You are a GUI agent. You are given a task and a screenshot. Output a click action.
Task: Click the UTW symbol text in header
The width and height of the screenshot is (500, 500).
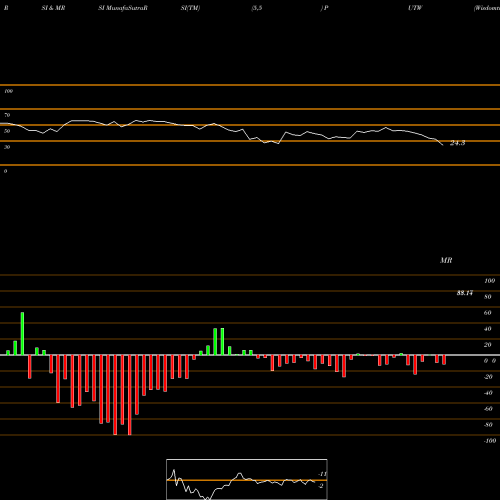point(415,8)
